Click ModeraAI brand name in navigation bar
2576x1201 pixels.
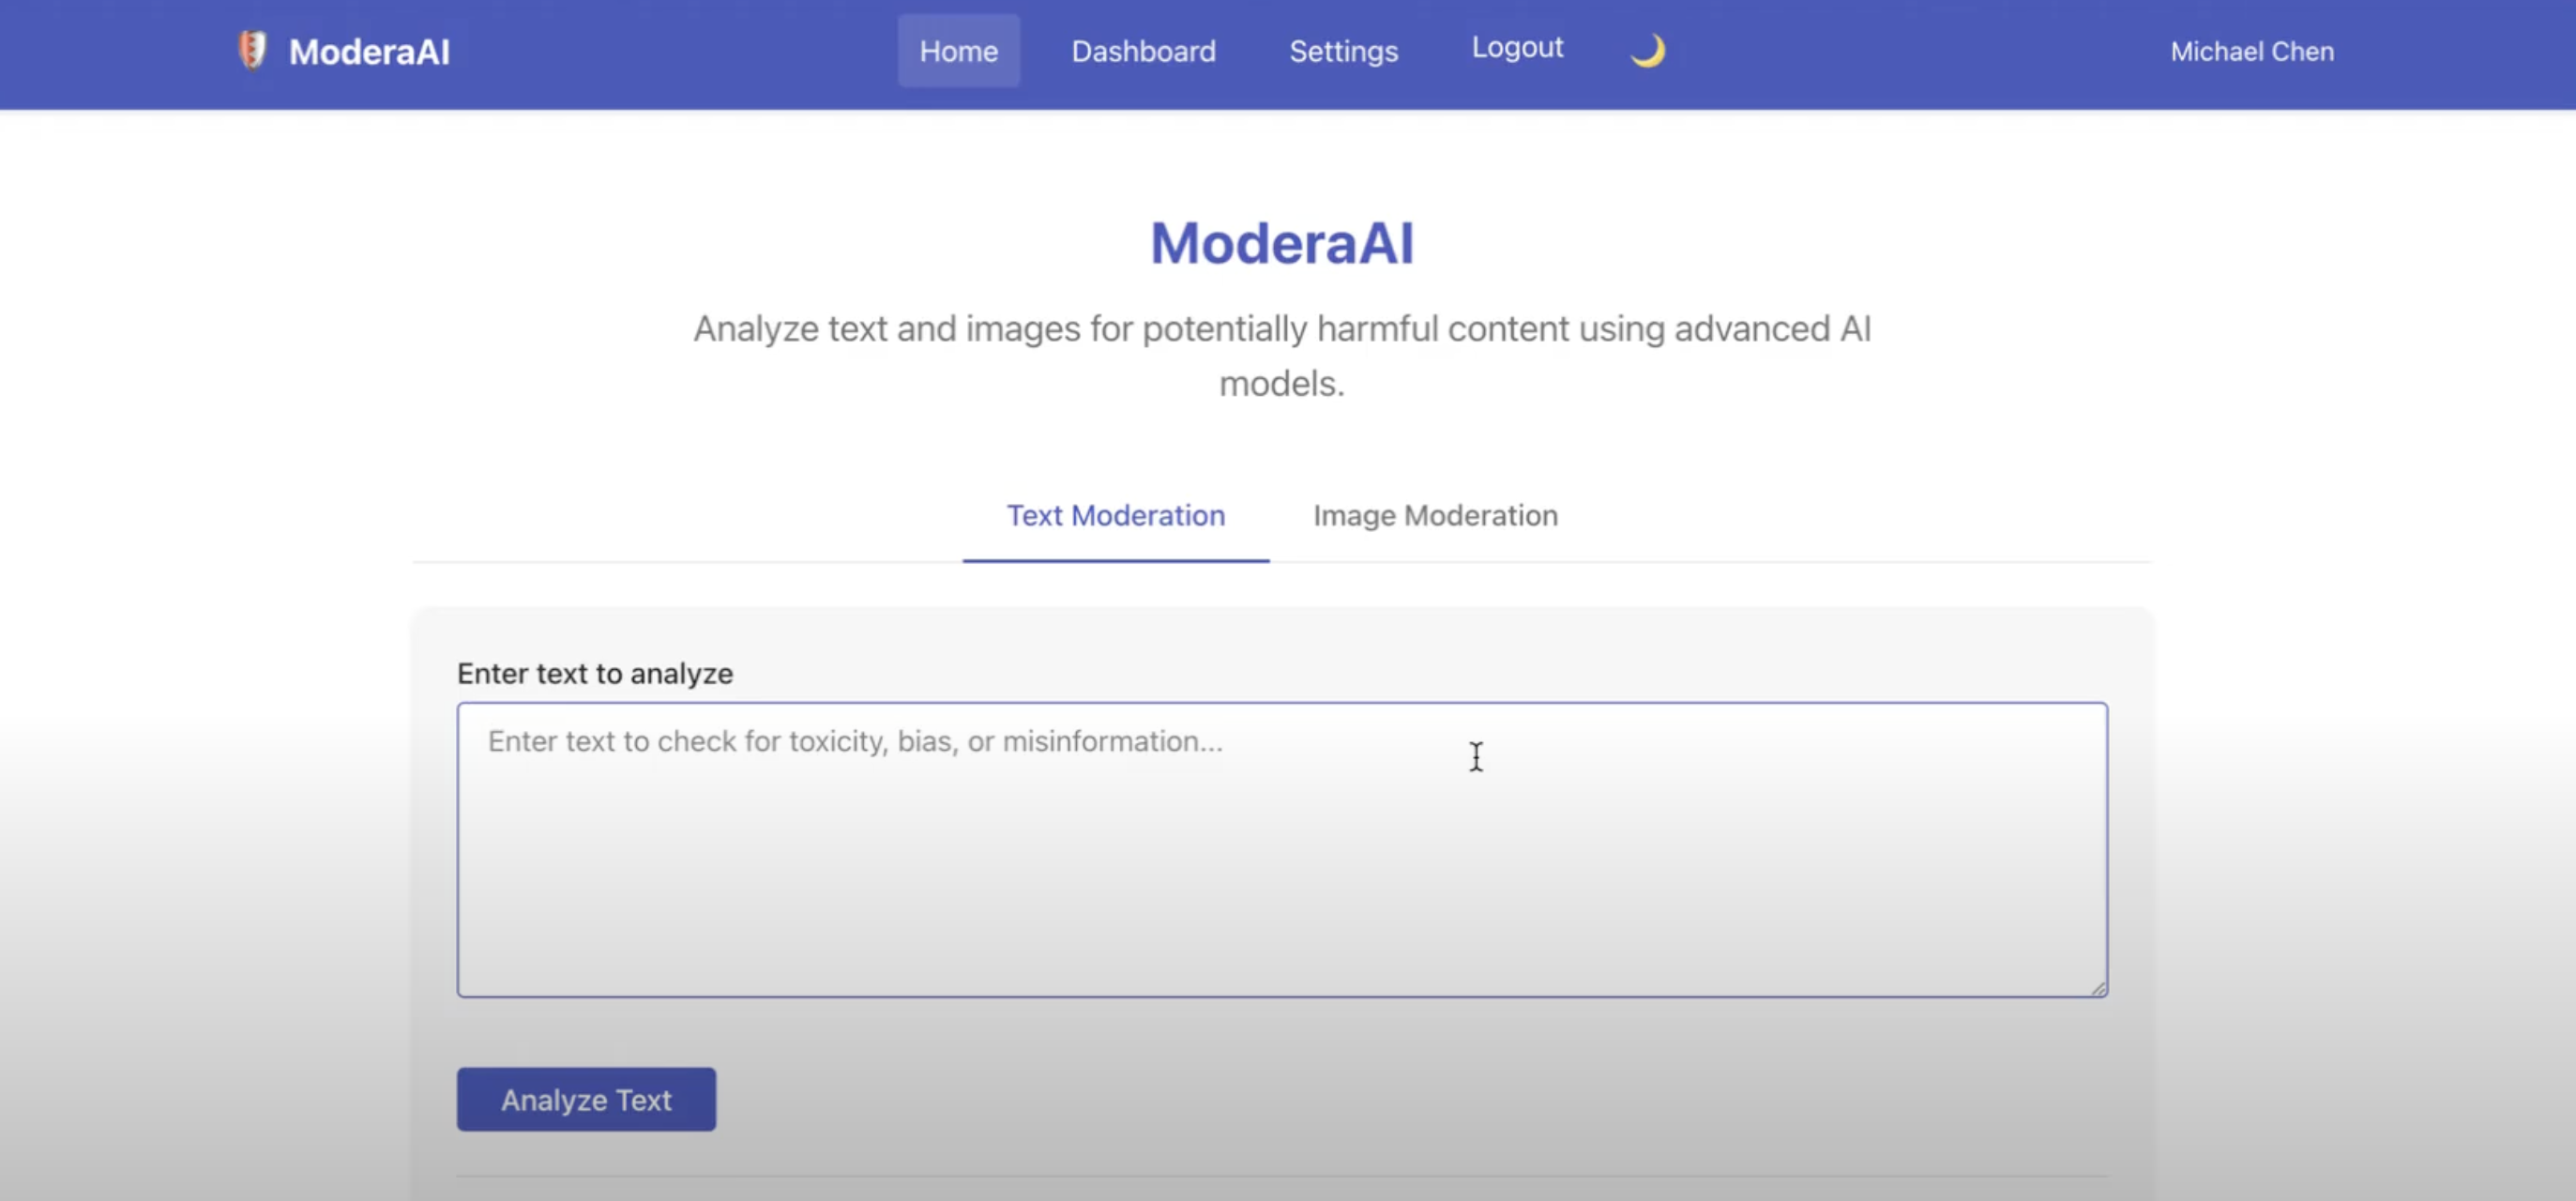pyautogui.click(x=369, y=50)
